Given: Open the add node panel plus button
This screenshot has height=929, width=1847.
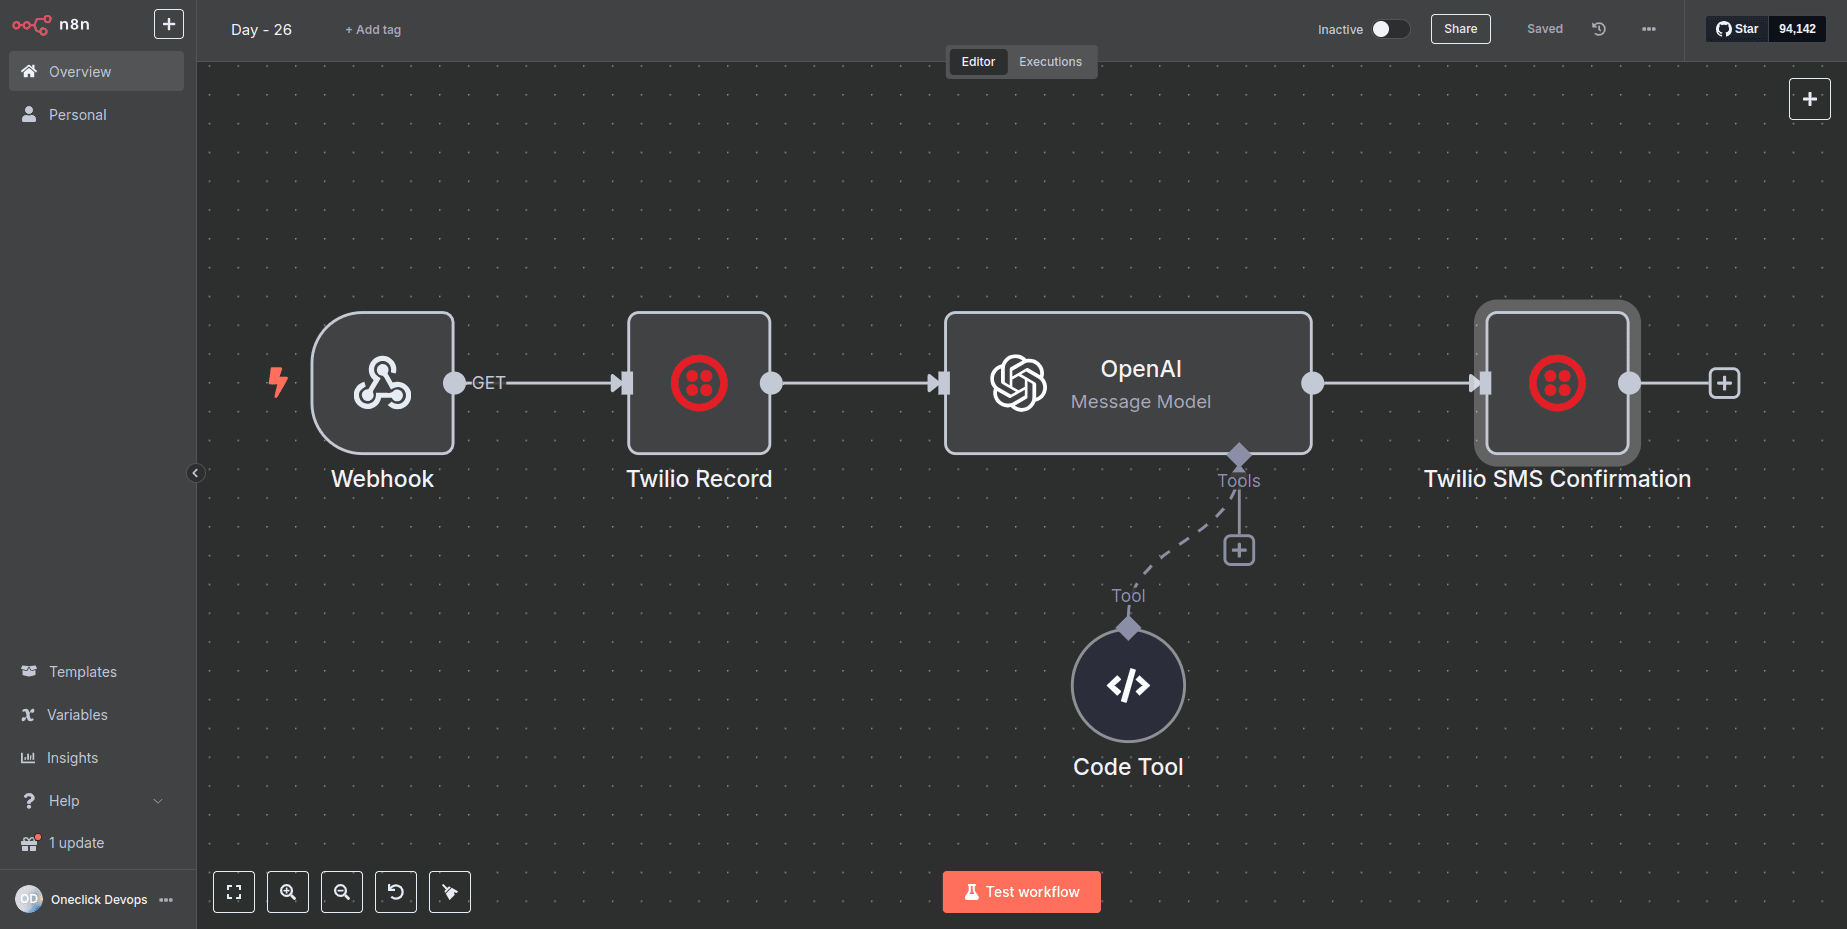Looking at the screenshot, I should pyautogui.click(x=1809, y=99).
